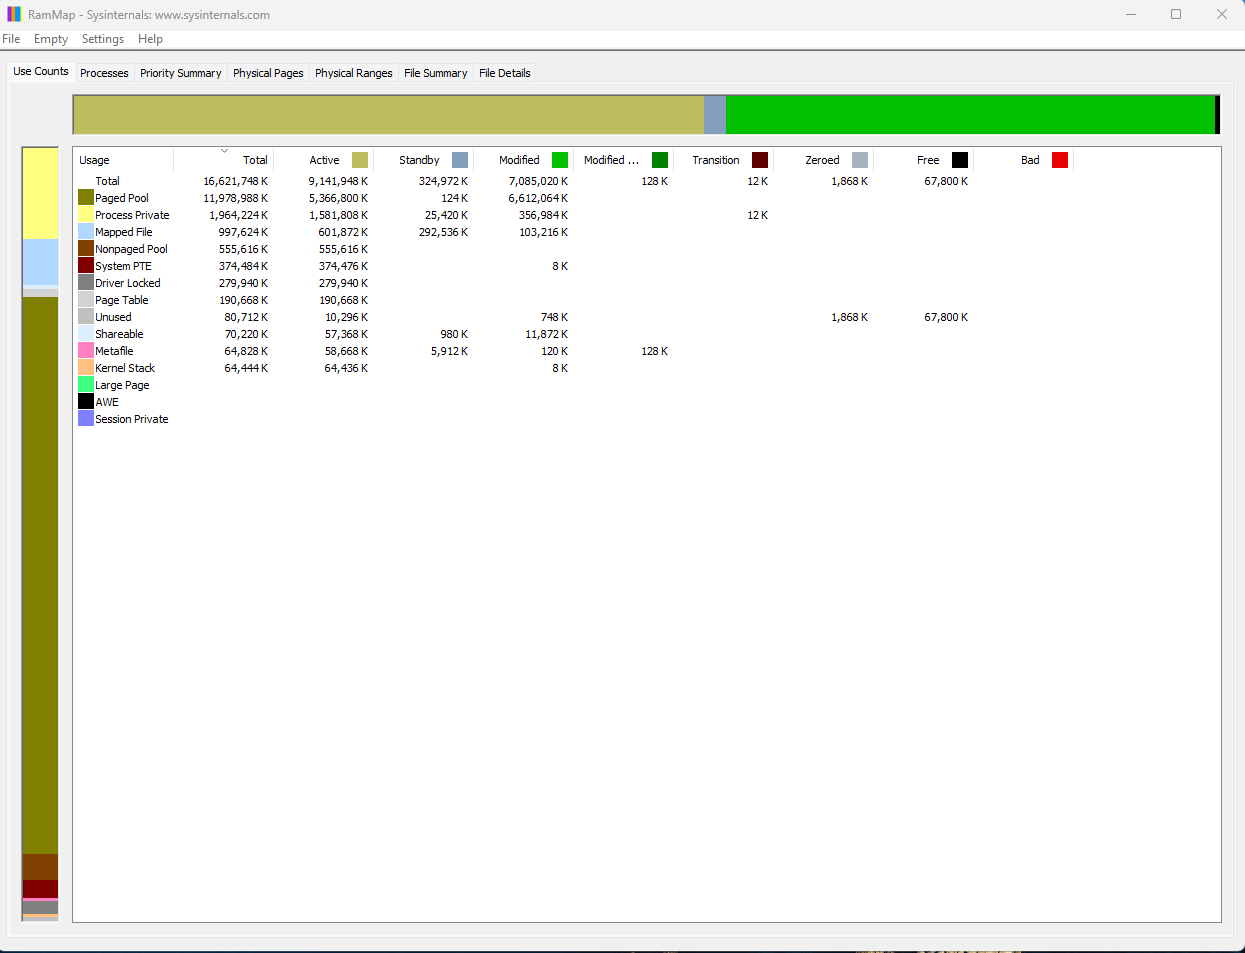Click the Paged Pool legend square
The width and height of the screenshot is (1245, 953).
84,198
